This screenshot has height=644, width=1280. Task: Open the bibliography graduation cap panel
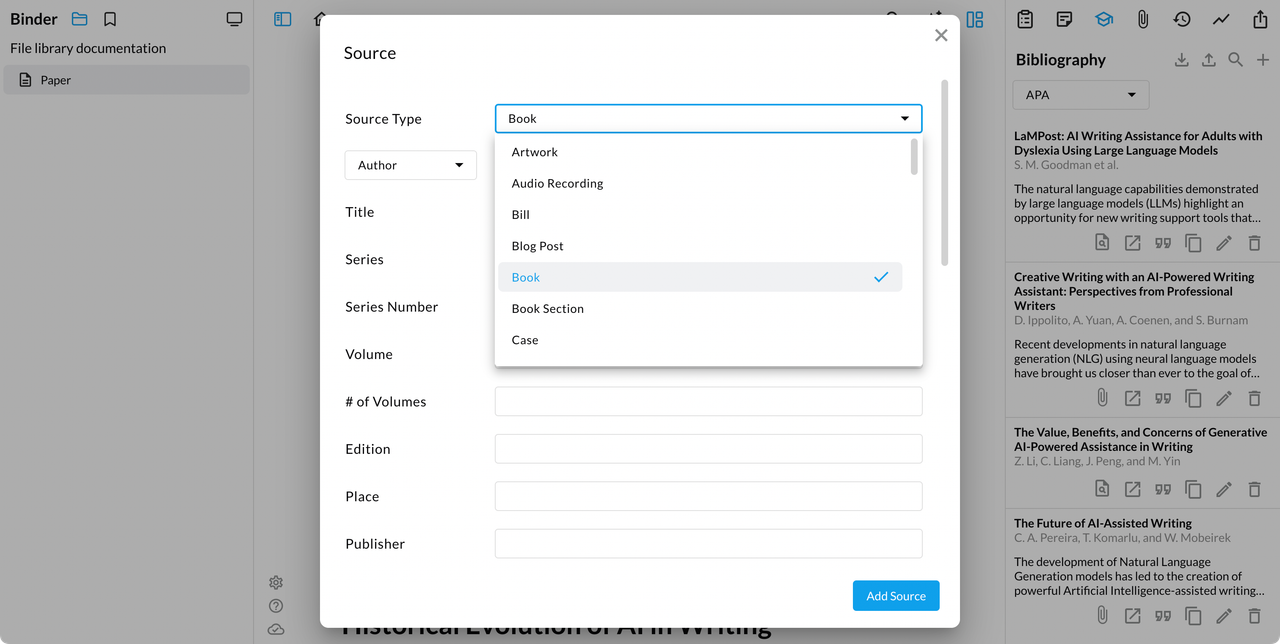pos(1103,19)
